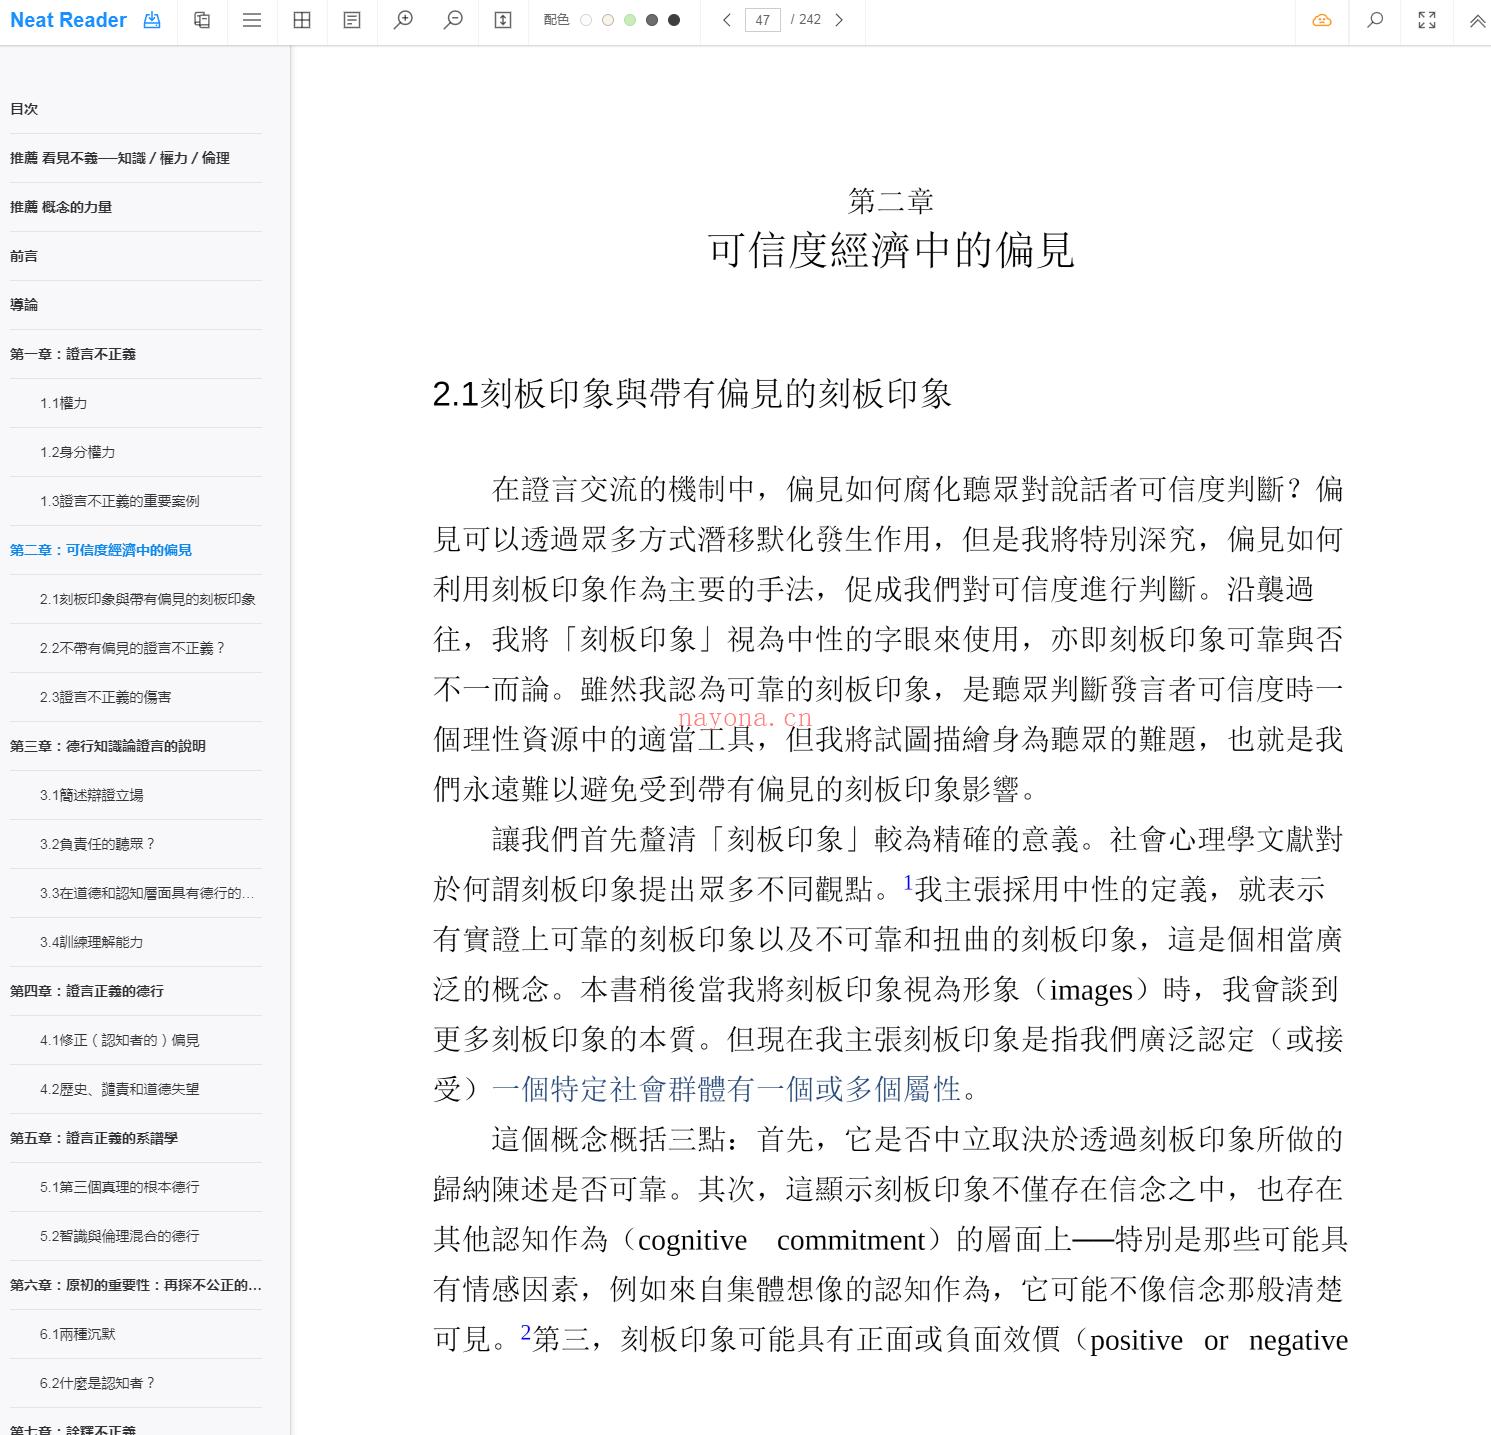This screenshot has width=1491, height=1435.
Task: Select the beige color theme swatch
Action: [608, 20]
